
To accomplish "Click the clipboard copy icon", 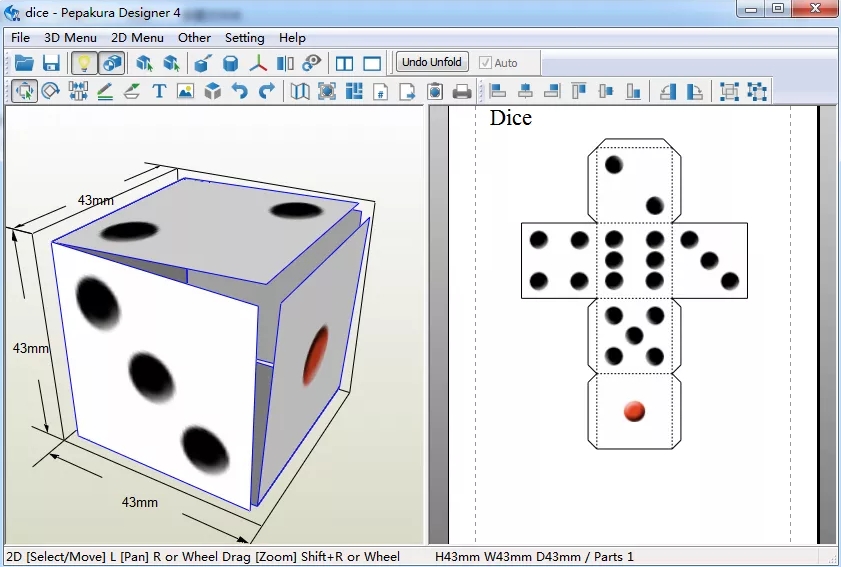I will tap(435, 91).
